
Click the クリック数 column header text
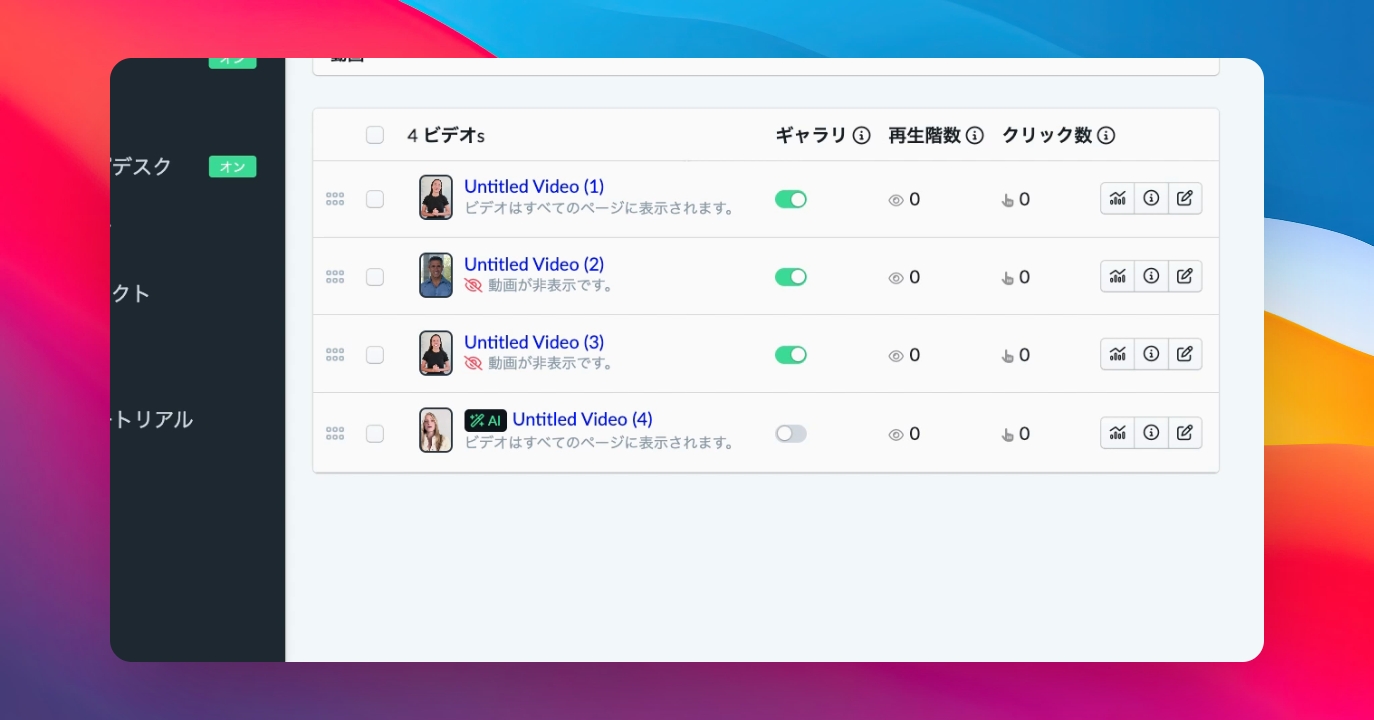tap(1047, 135)
